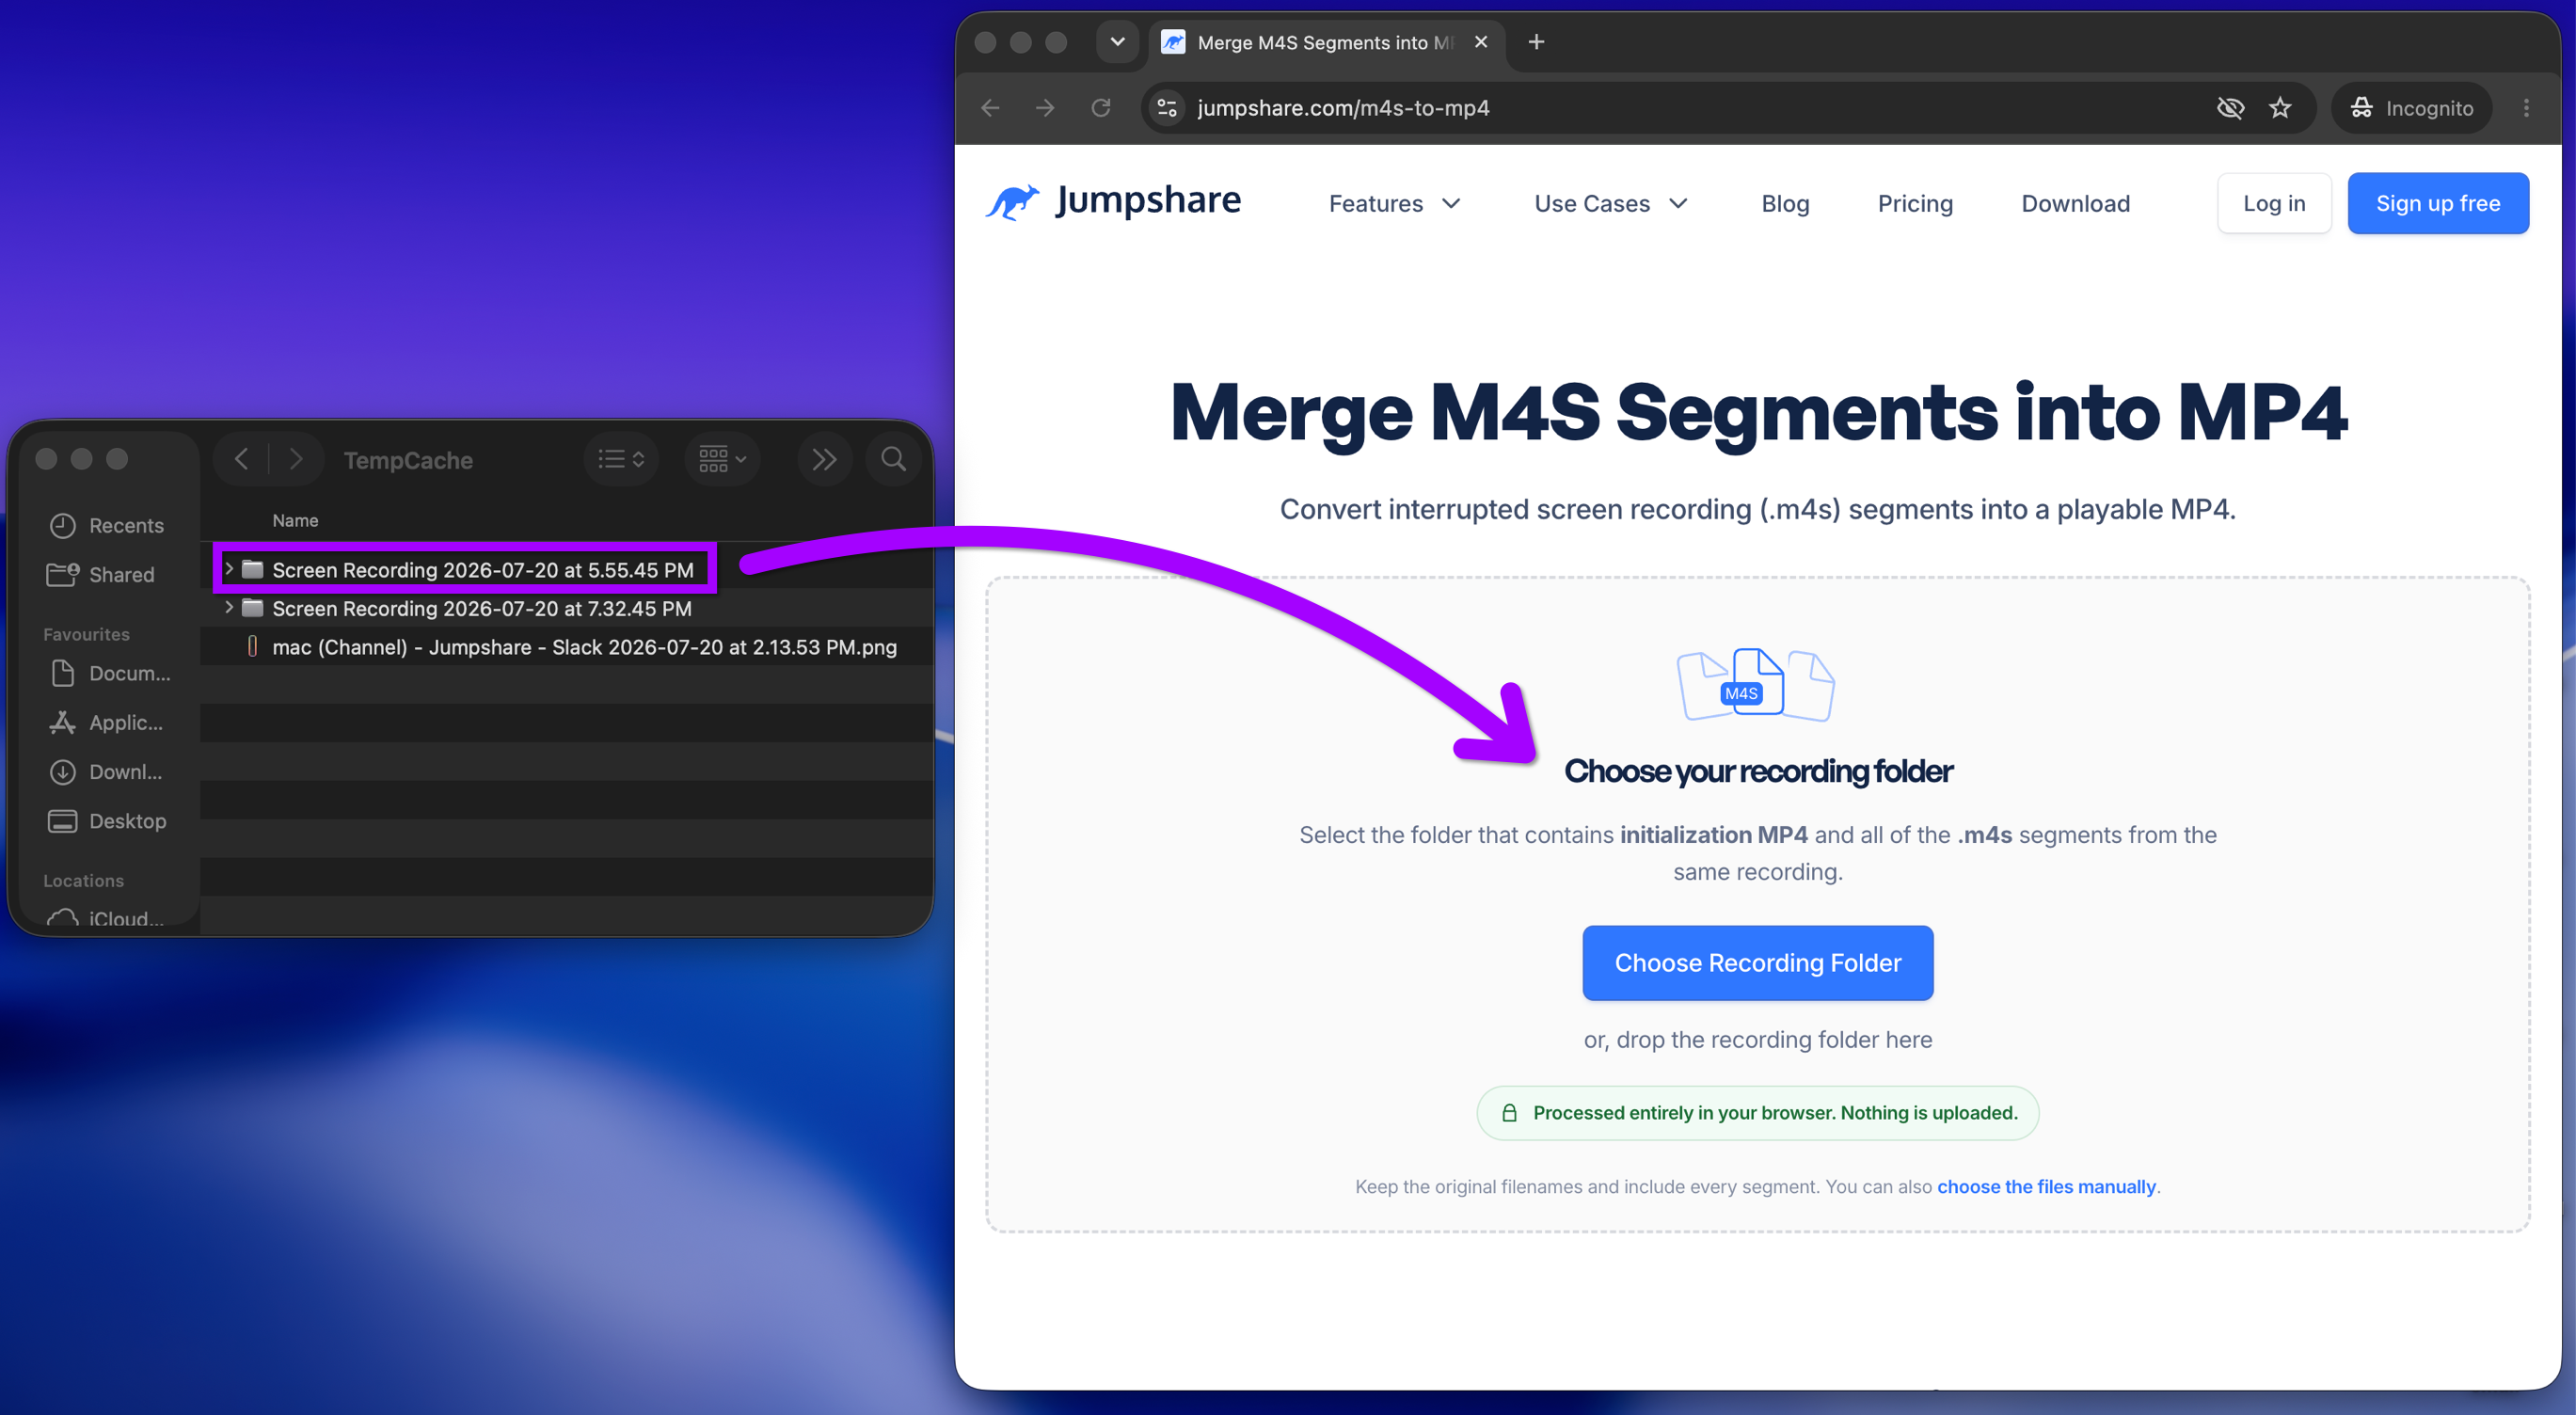This screenshot has height=1415, width=2576.
Task: Open a new browser tab
Action: click(1536, 42)
